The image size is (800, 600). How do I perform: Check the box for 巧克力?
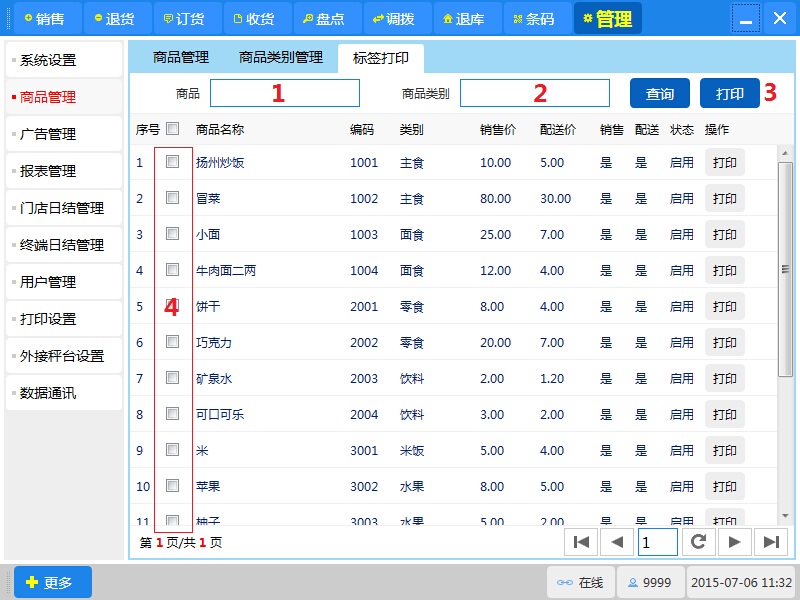(x=172, y=341)
